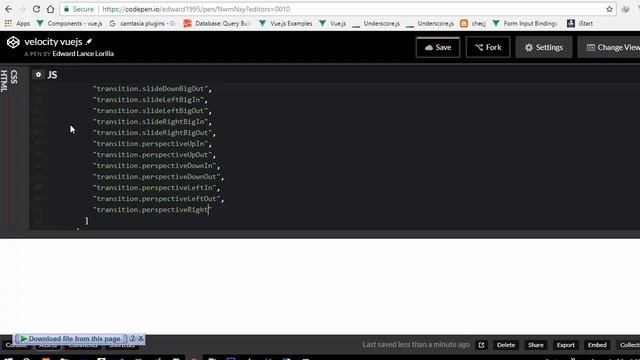Screen dimensions: 640x360
Task: Click the "transition.perspectiveRight" code line
Action: (x=152, y=210)
